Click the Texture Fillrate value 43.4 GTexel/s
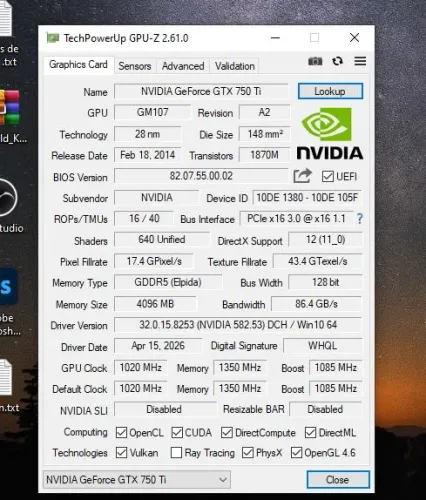The width and height of the screenshot is (426, 500). (x=318, y=261)
